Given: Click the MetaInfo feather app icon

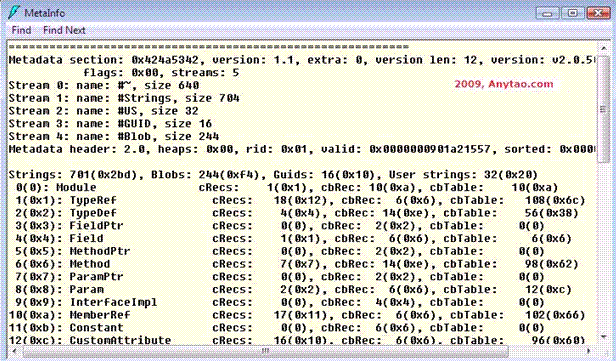Looking at the screenshot, I should (14, 12).
